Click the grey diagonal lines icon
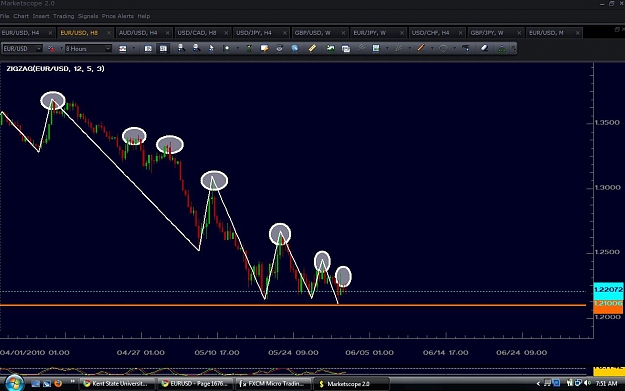 [x=361, y=48]
